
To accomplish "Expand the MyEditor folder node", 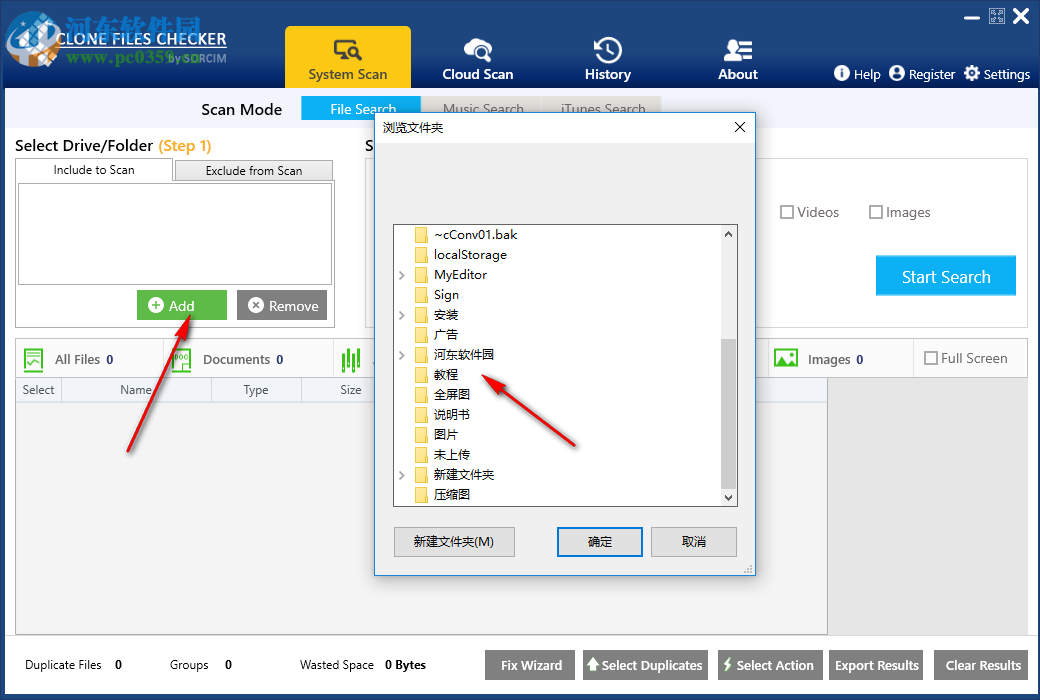I will tap(403, 274).
